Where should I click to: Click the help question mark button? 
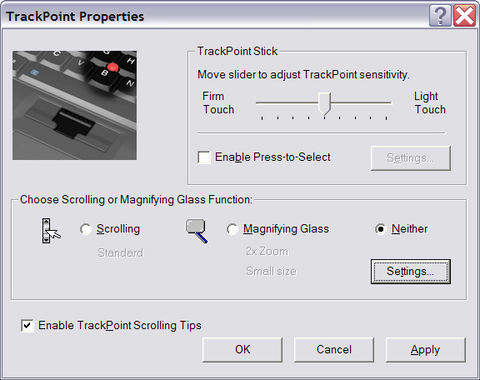coord(440,15)
